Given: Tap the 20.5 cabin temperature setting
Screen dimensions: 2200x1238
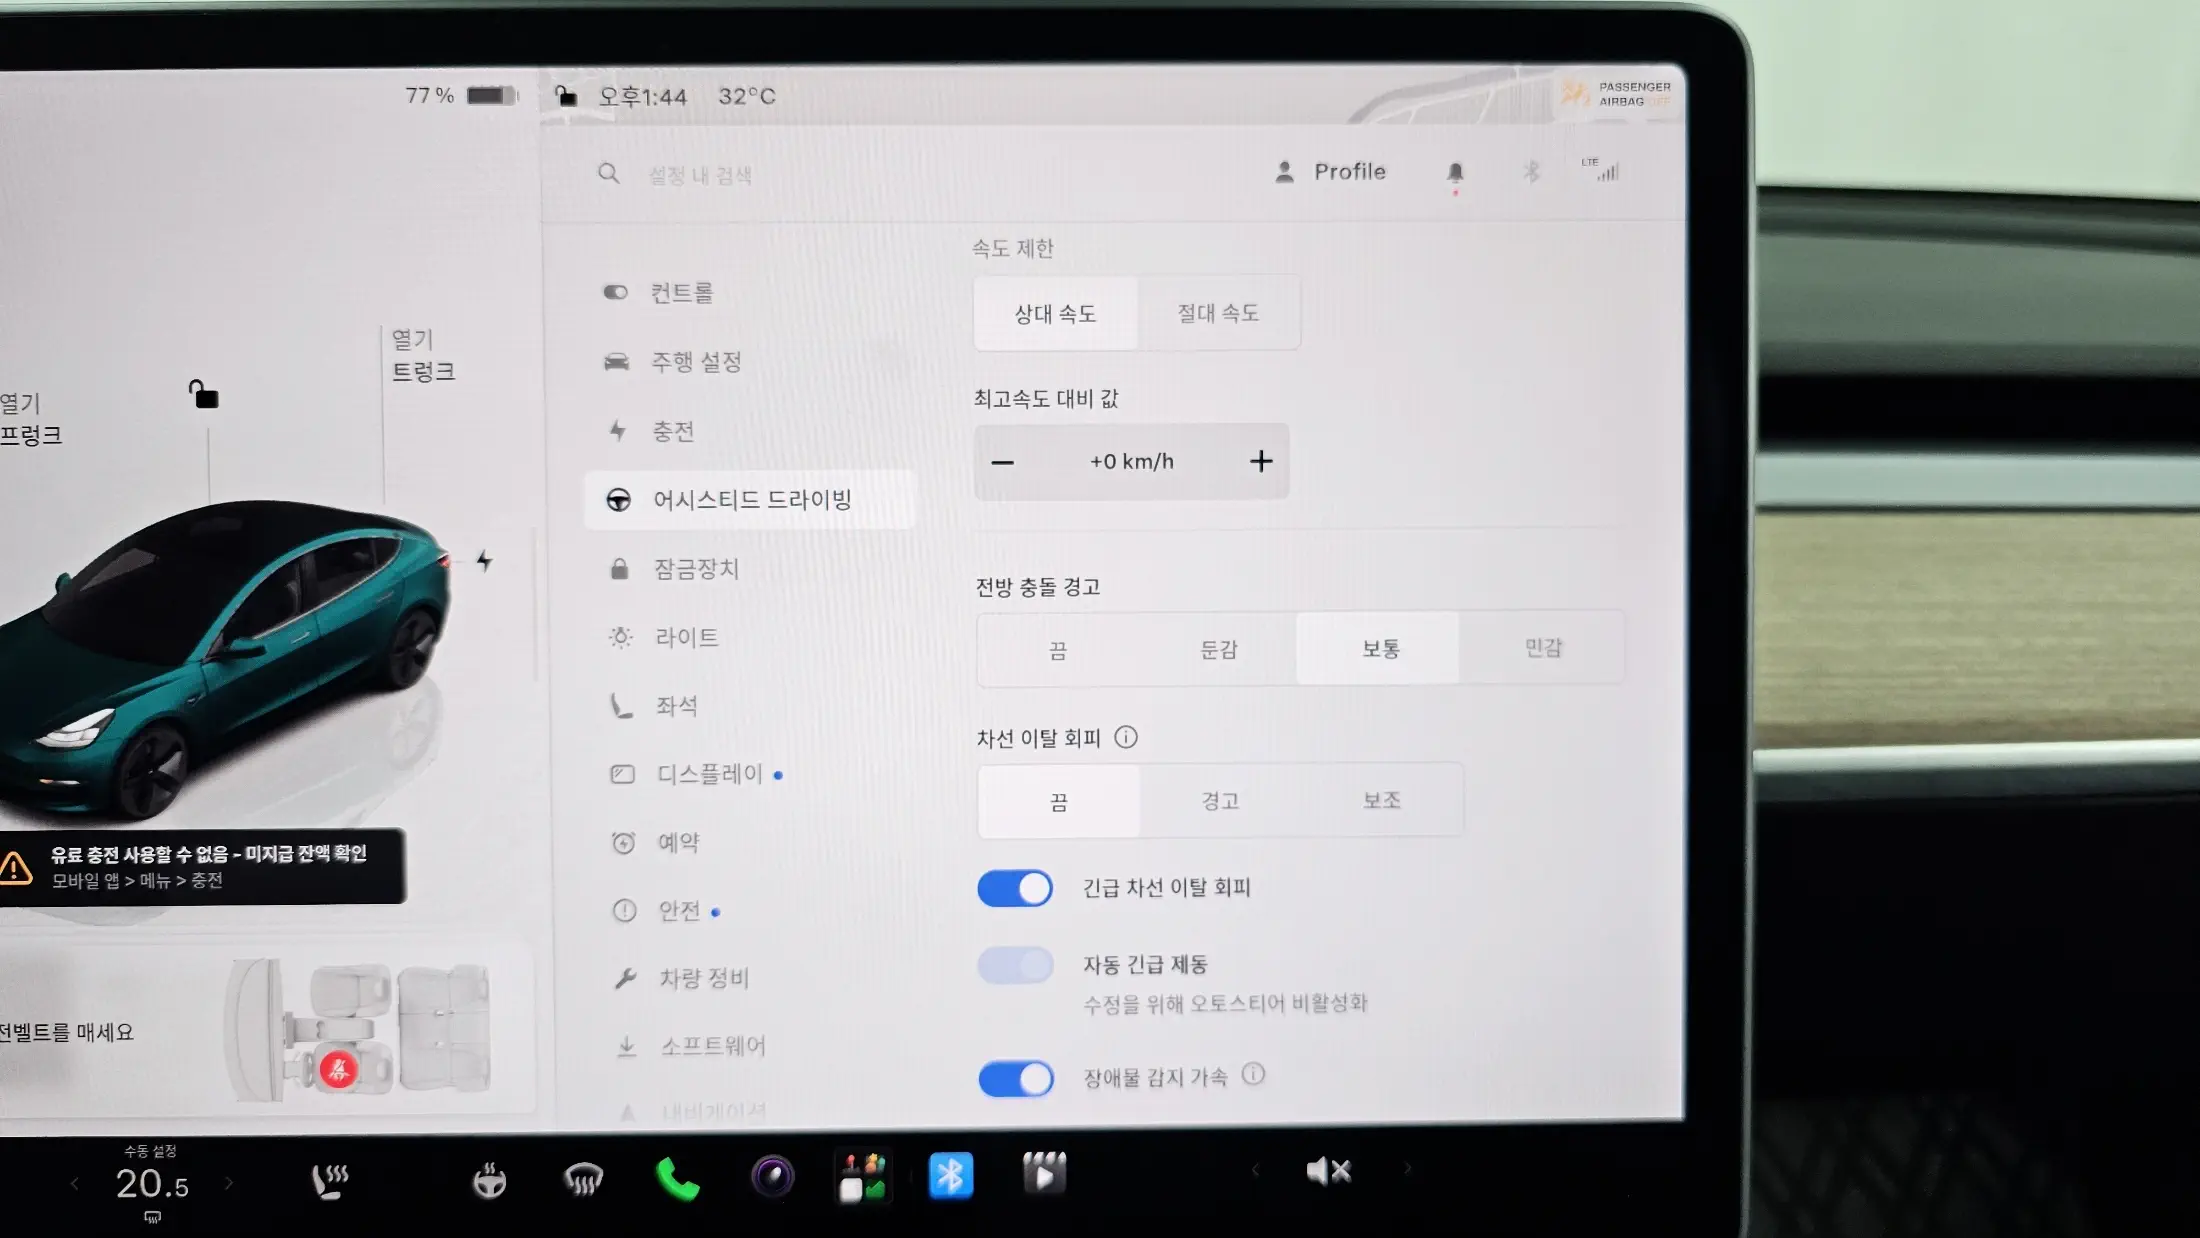Looking at the screenshot, I should (152, 1184).
